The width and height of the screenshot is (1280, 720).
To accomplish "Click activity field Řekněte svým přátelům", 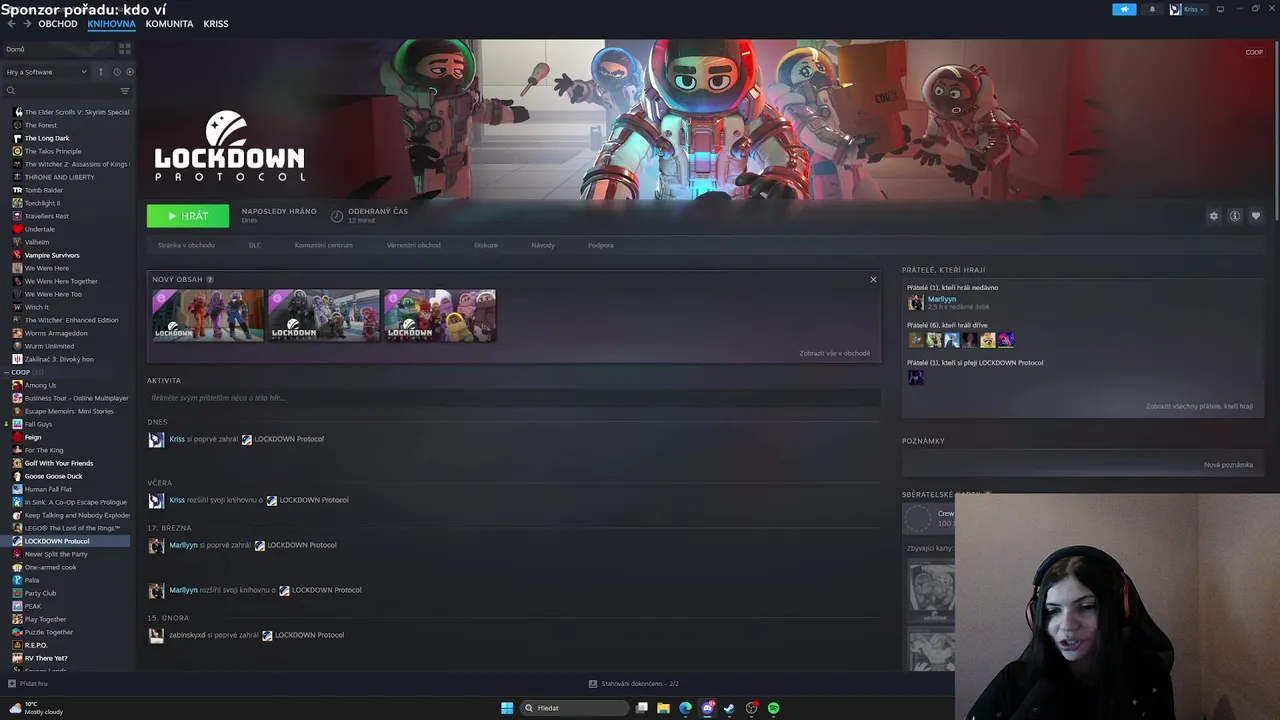I will coord(513,398).
